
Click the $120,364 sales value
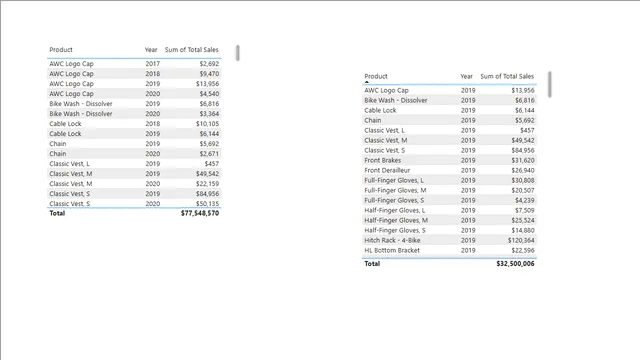tap(521, 240)
